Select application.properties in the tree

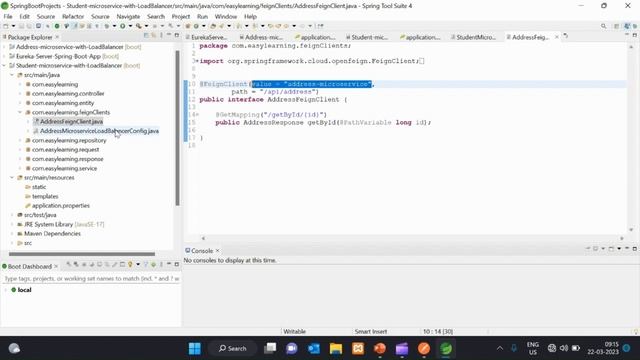pos(60,206)
